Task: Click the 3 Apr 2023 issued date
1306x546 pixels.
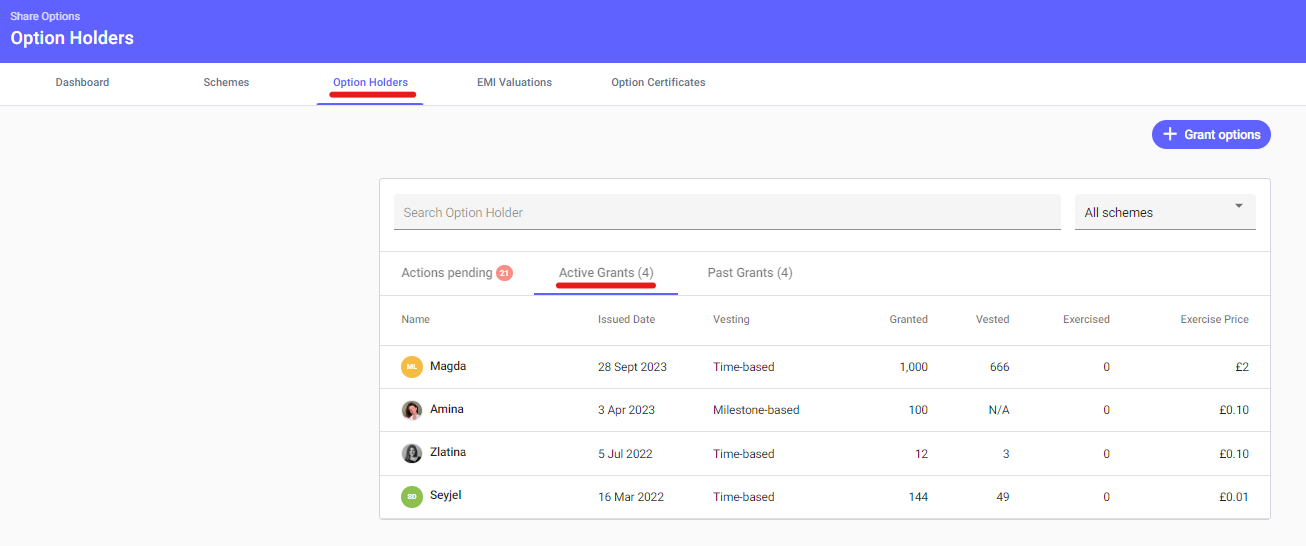Action: [626, 410]
